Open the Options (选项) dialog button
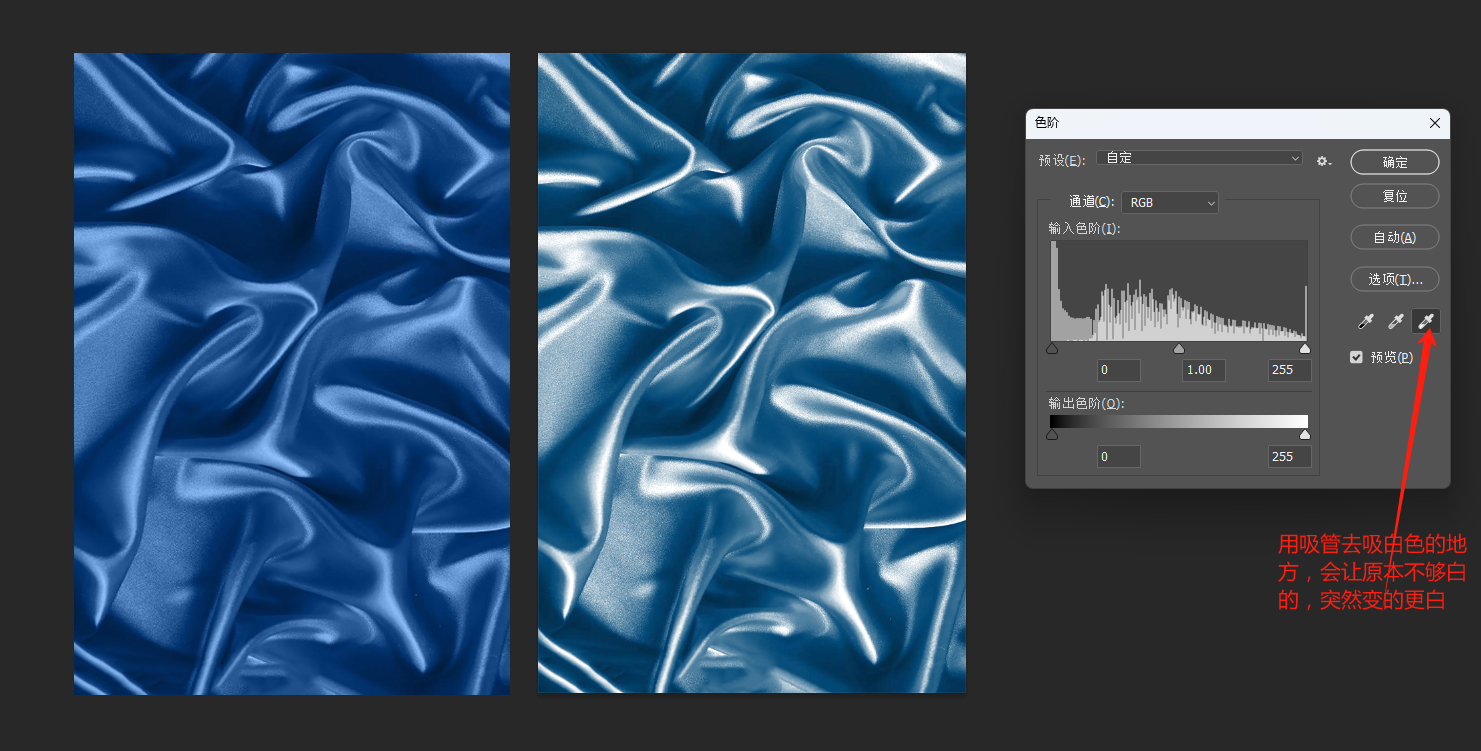 [x=1395, y=279]
